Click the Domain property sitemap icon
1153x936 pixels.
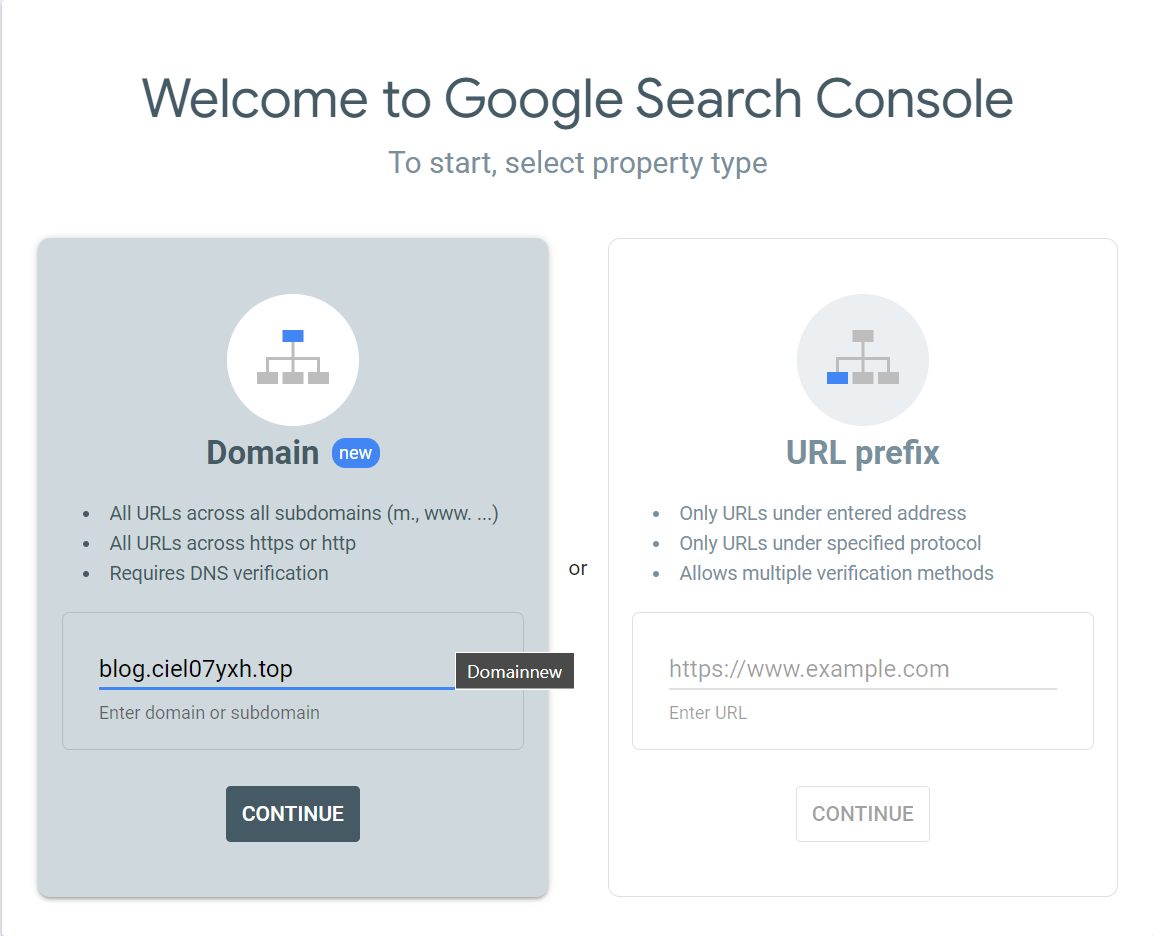(293, 359)
